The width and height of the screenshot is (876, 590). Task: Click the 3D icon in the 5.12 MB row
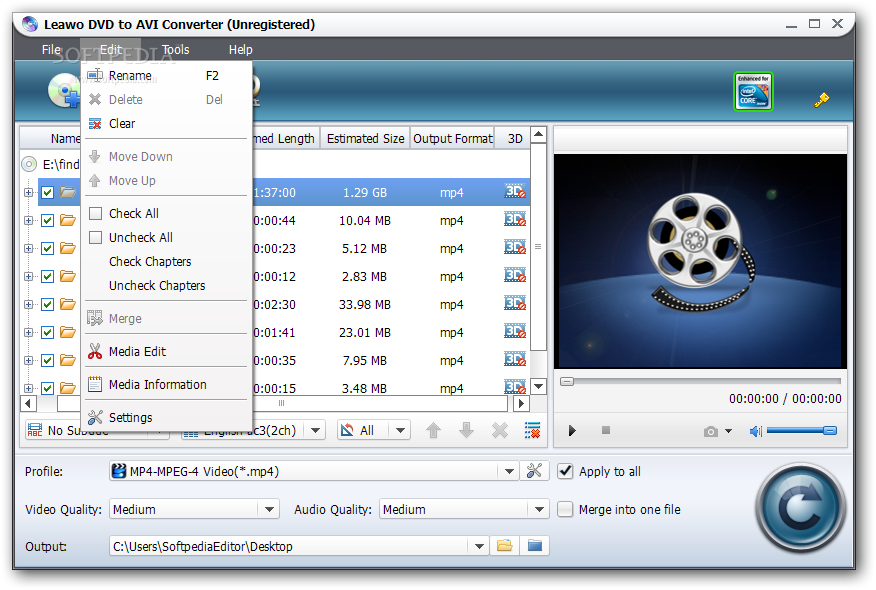click(515, 248)
